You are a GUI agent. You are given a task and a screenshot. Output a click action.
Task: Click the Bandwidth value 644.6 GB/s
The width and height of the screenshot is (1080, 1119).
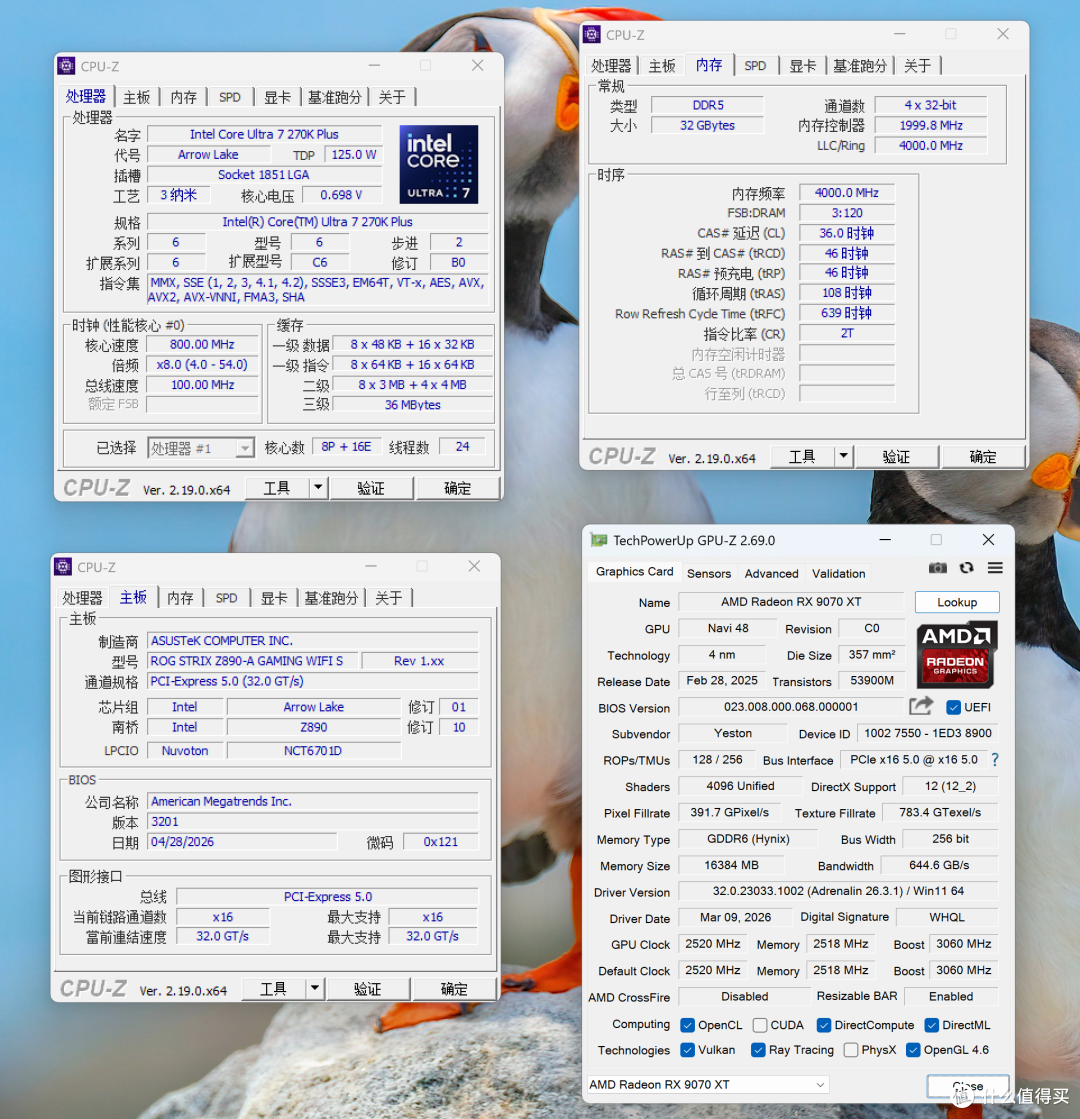pos(939,865)
